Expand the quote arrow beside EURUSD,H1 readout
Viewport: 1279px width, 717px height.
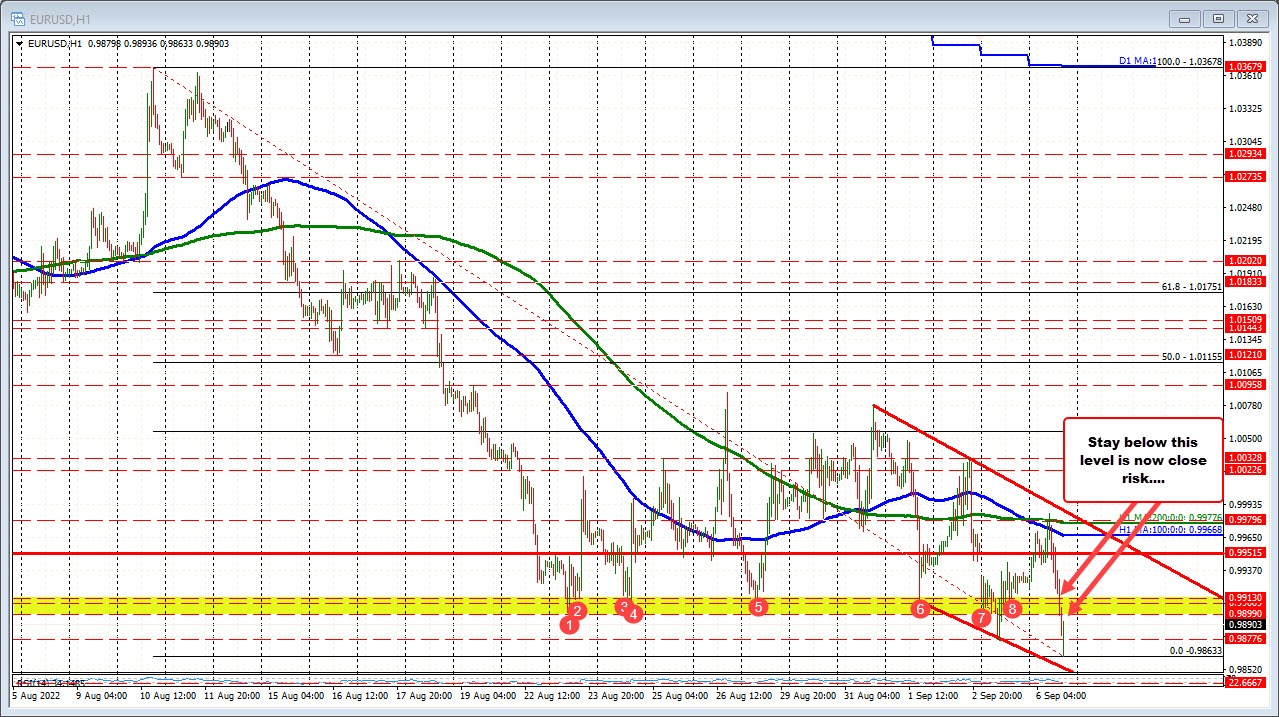tap(19, 43)
